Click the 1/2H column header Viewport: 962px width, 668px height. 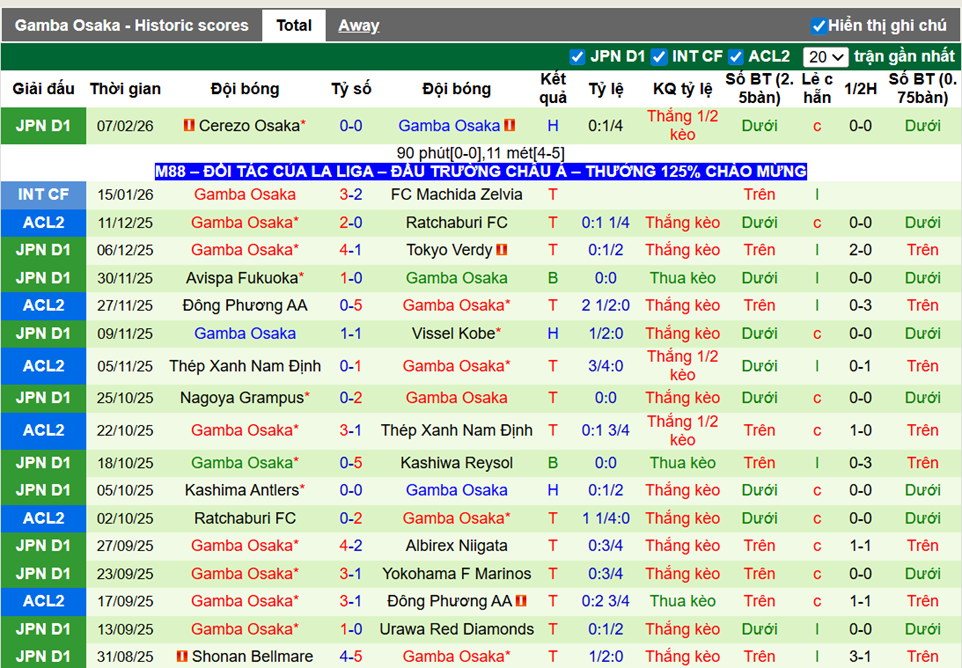point(860,89)
